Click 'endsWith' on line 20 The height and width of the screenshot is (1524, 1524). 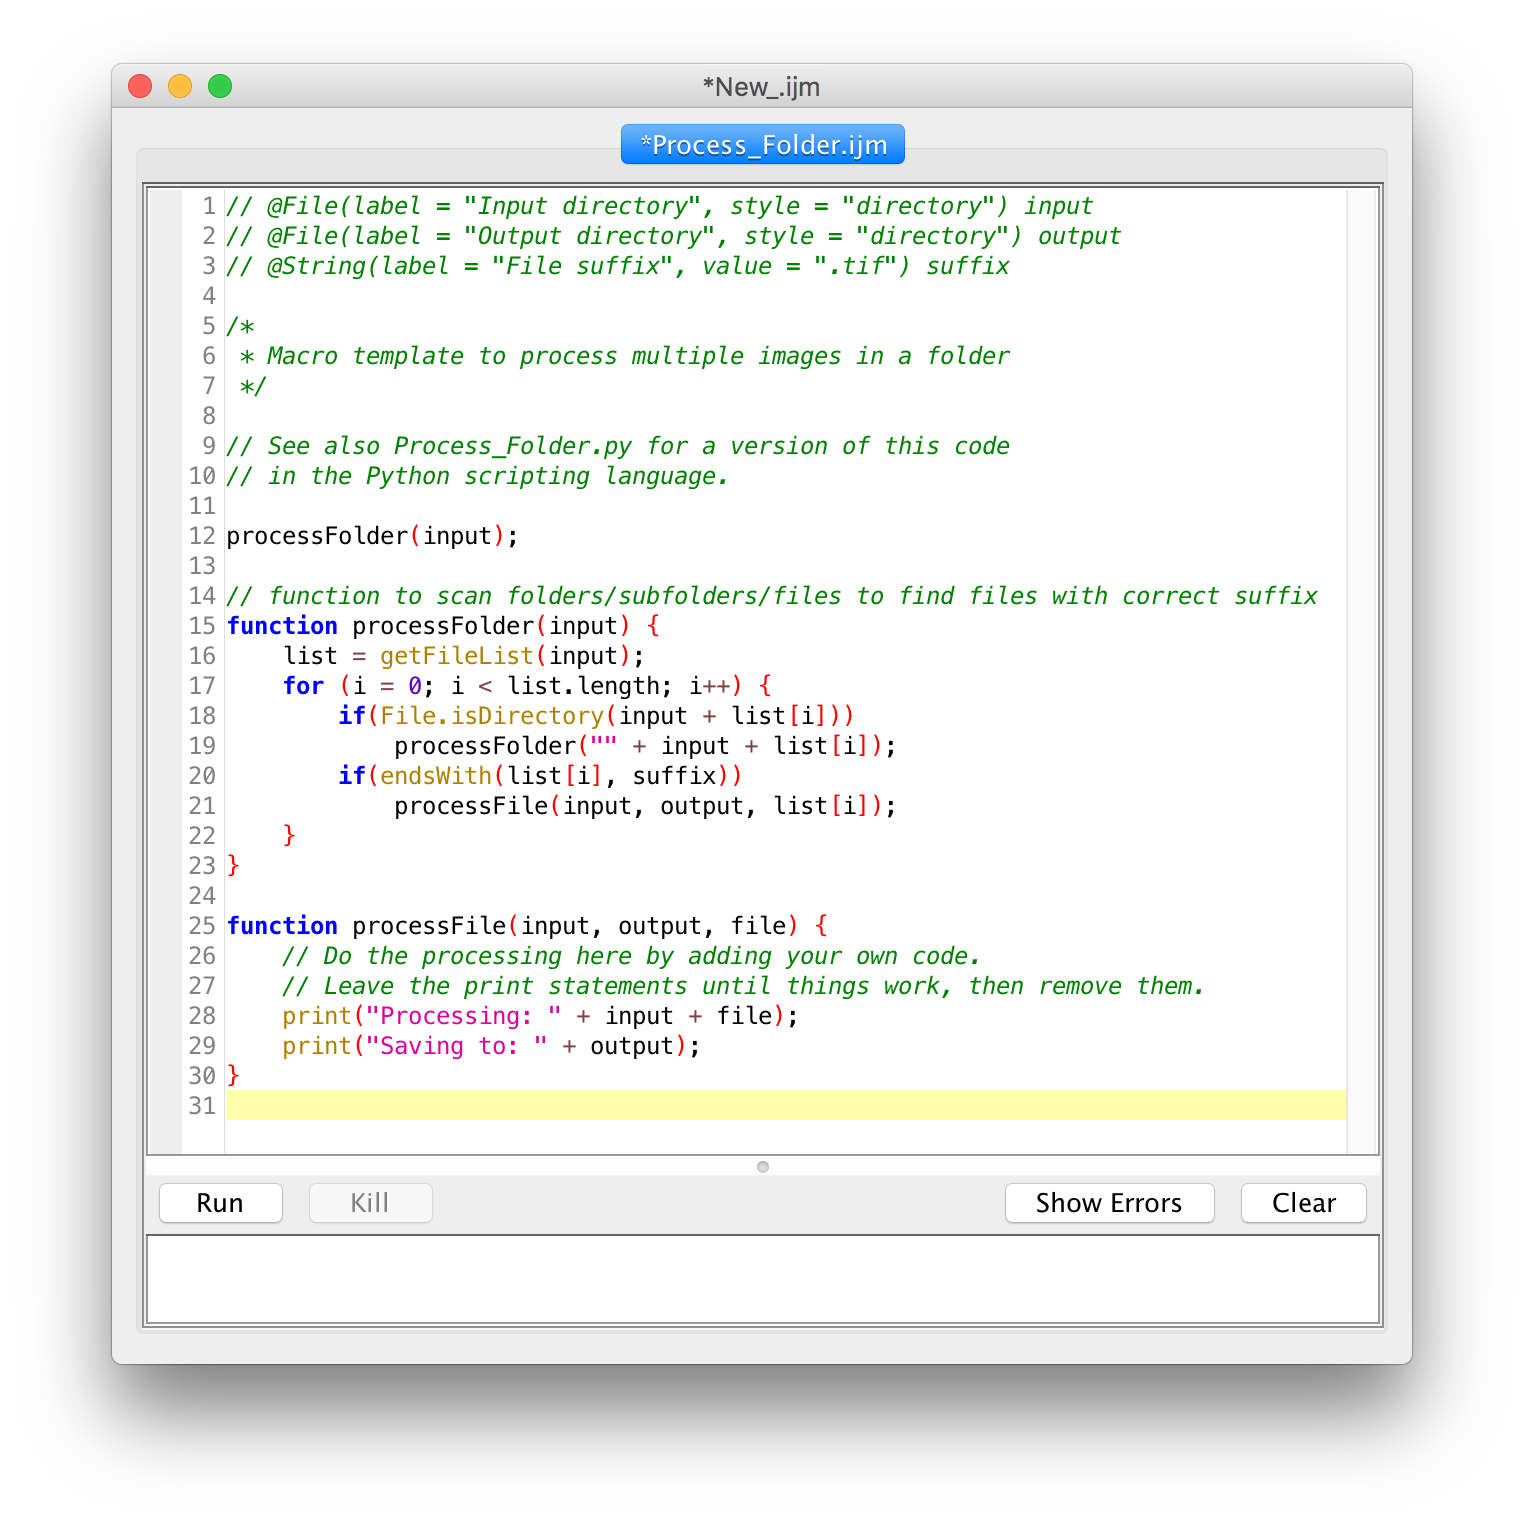coord(436,776)
